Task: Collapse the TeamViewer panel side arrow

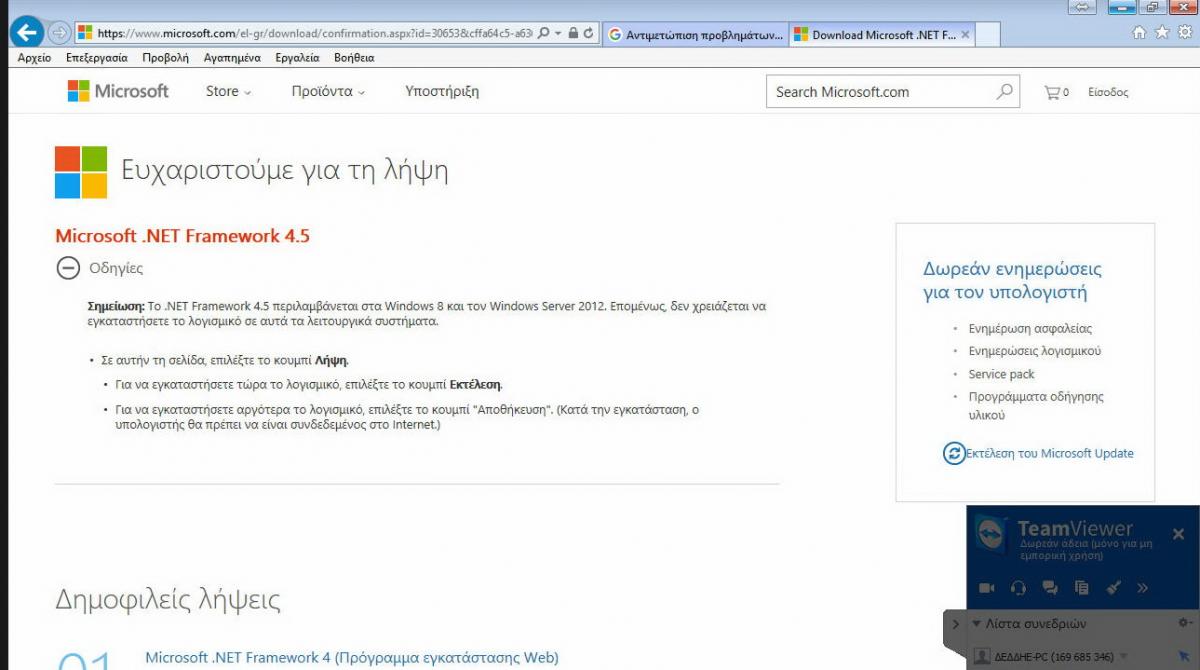Action: 955,624
